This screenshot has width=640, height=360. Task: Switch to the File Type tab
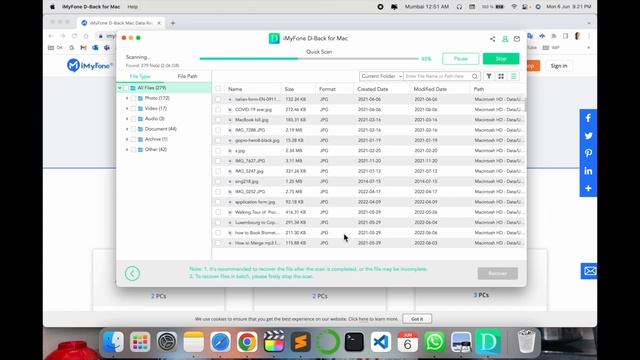tap(140, 76)
